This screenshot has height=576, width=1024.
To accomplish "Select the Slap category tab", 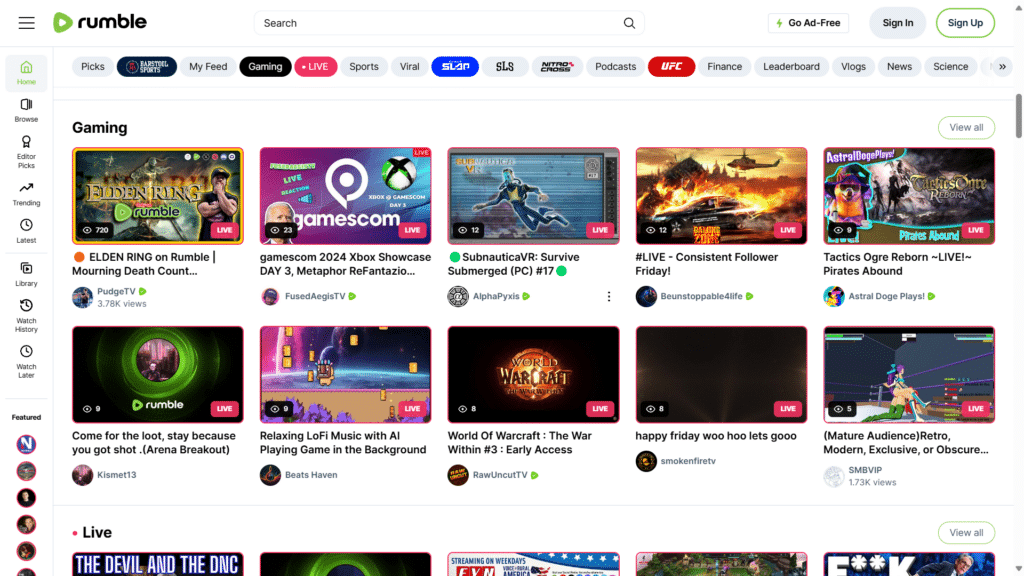I will point(455,67).
